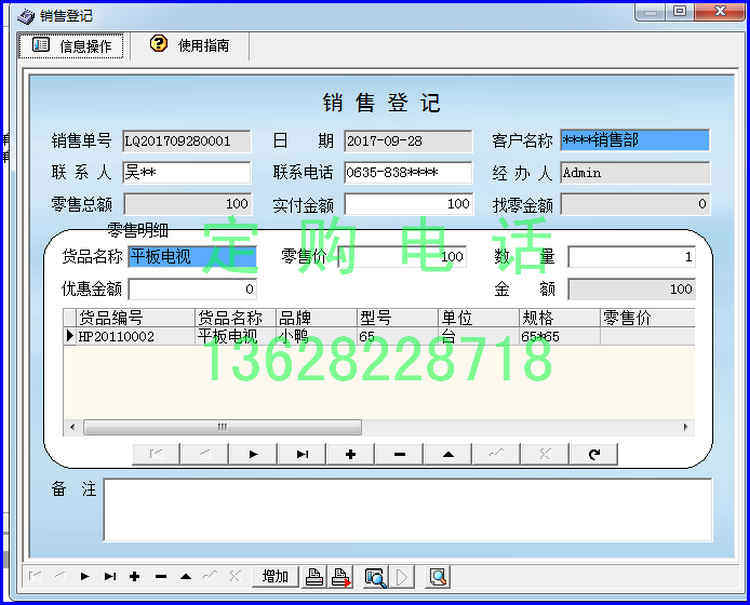Go to next record in detail navigator
This screenshot has height=605, width=750.
coord(253,454)
